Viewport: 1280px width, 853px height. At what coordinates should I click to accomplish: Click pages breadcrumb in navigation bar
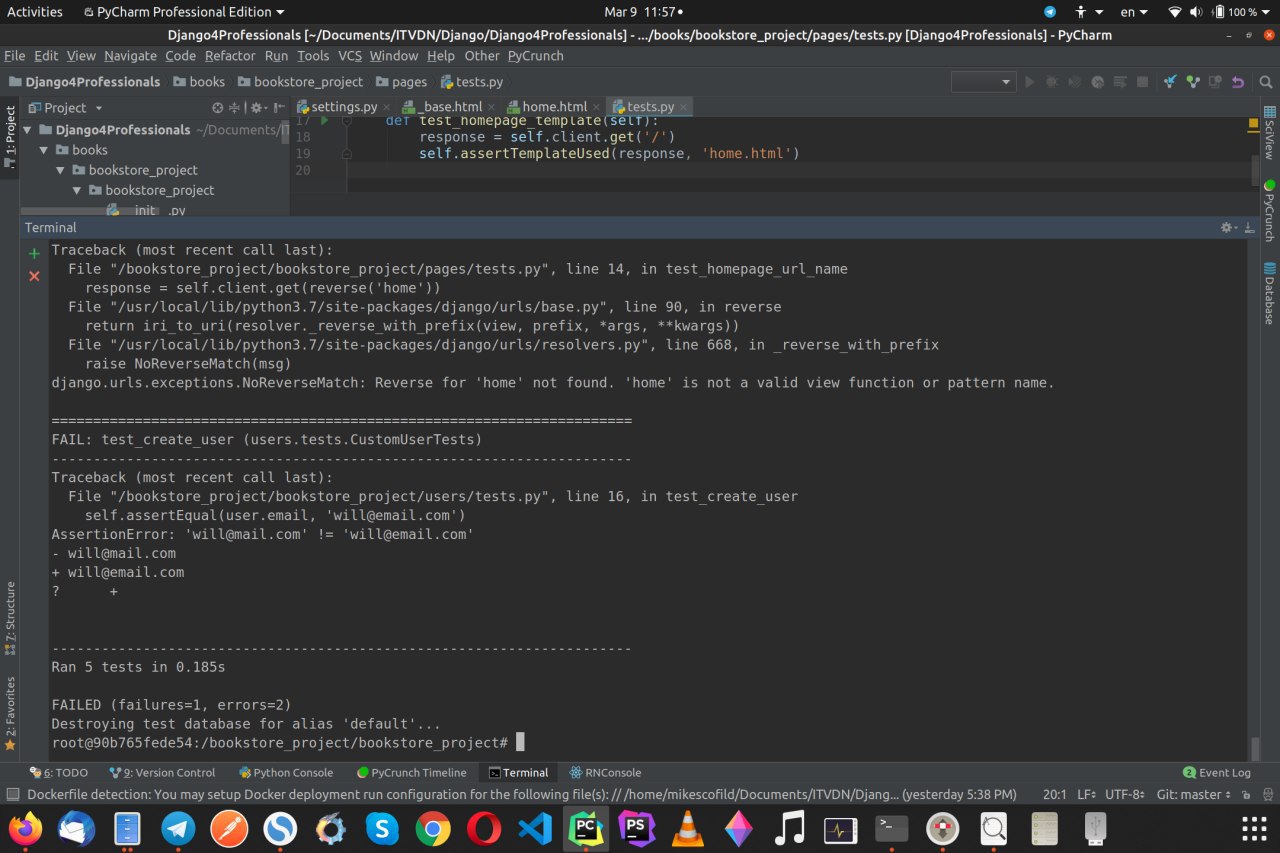point(400,82)
